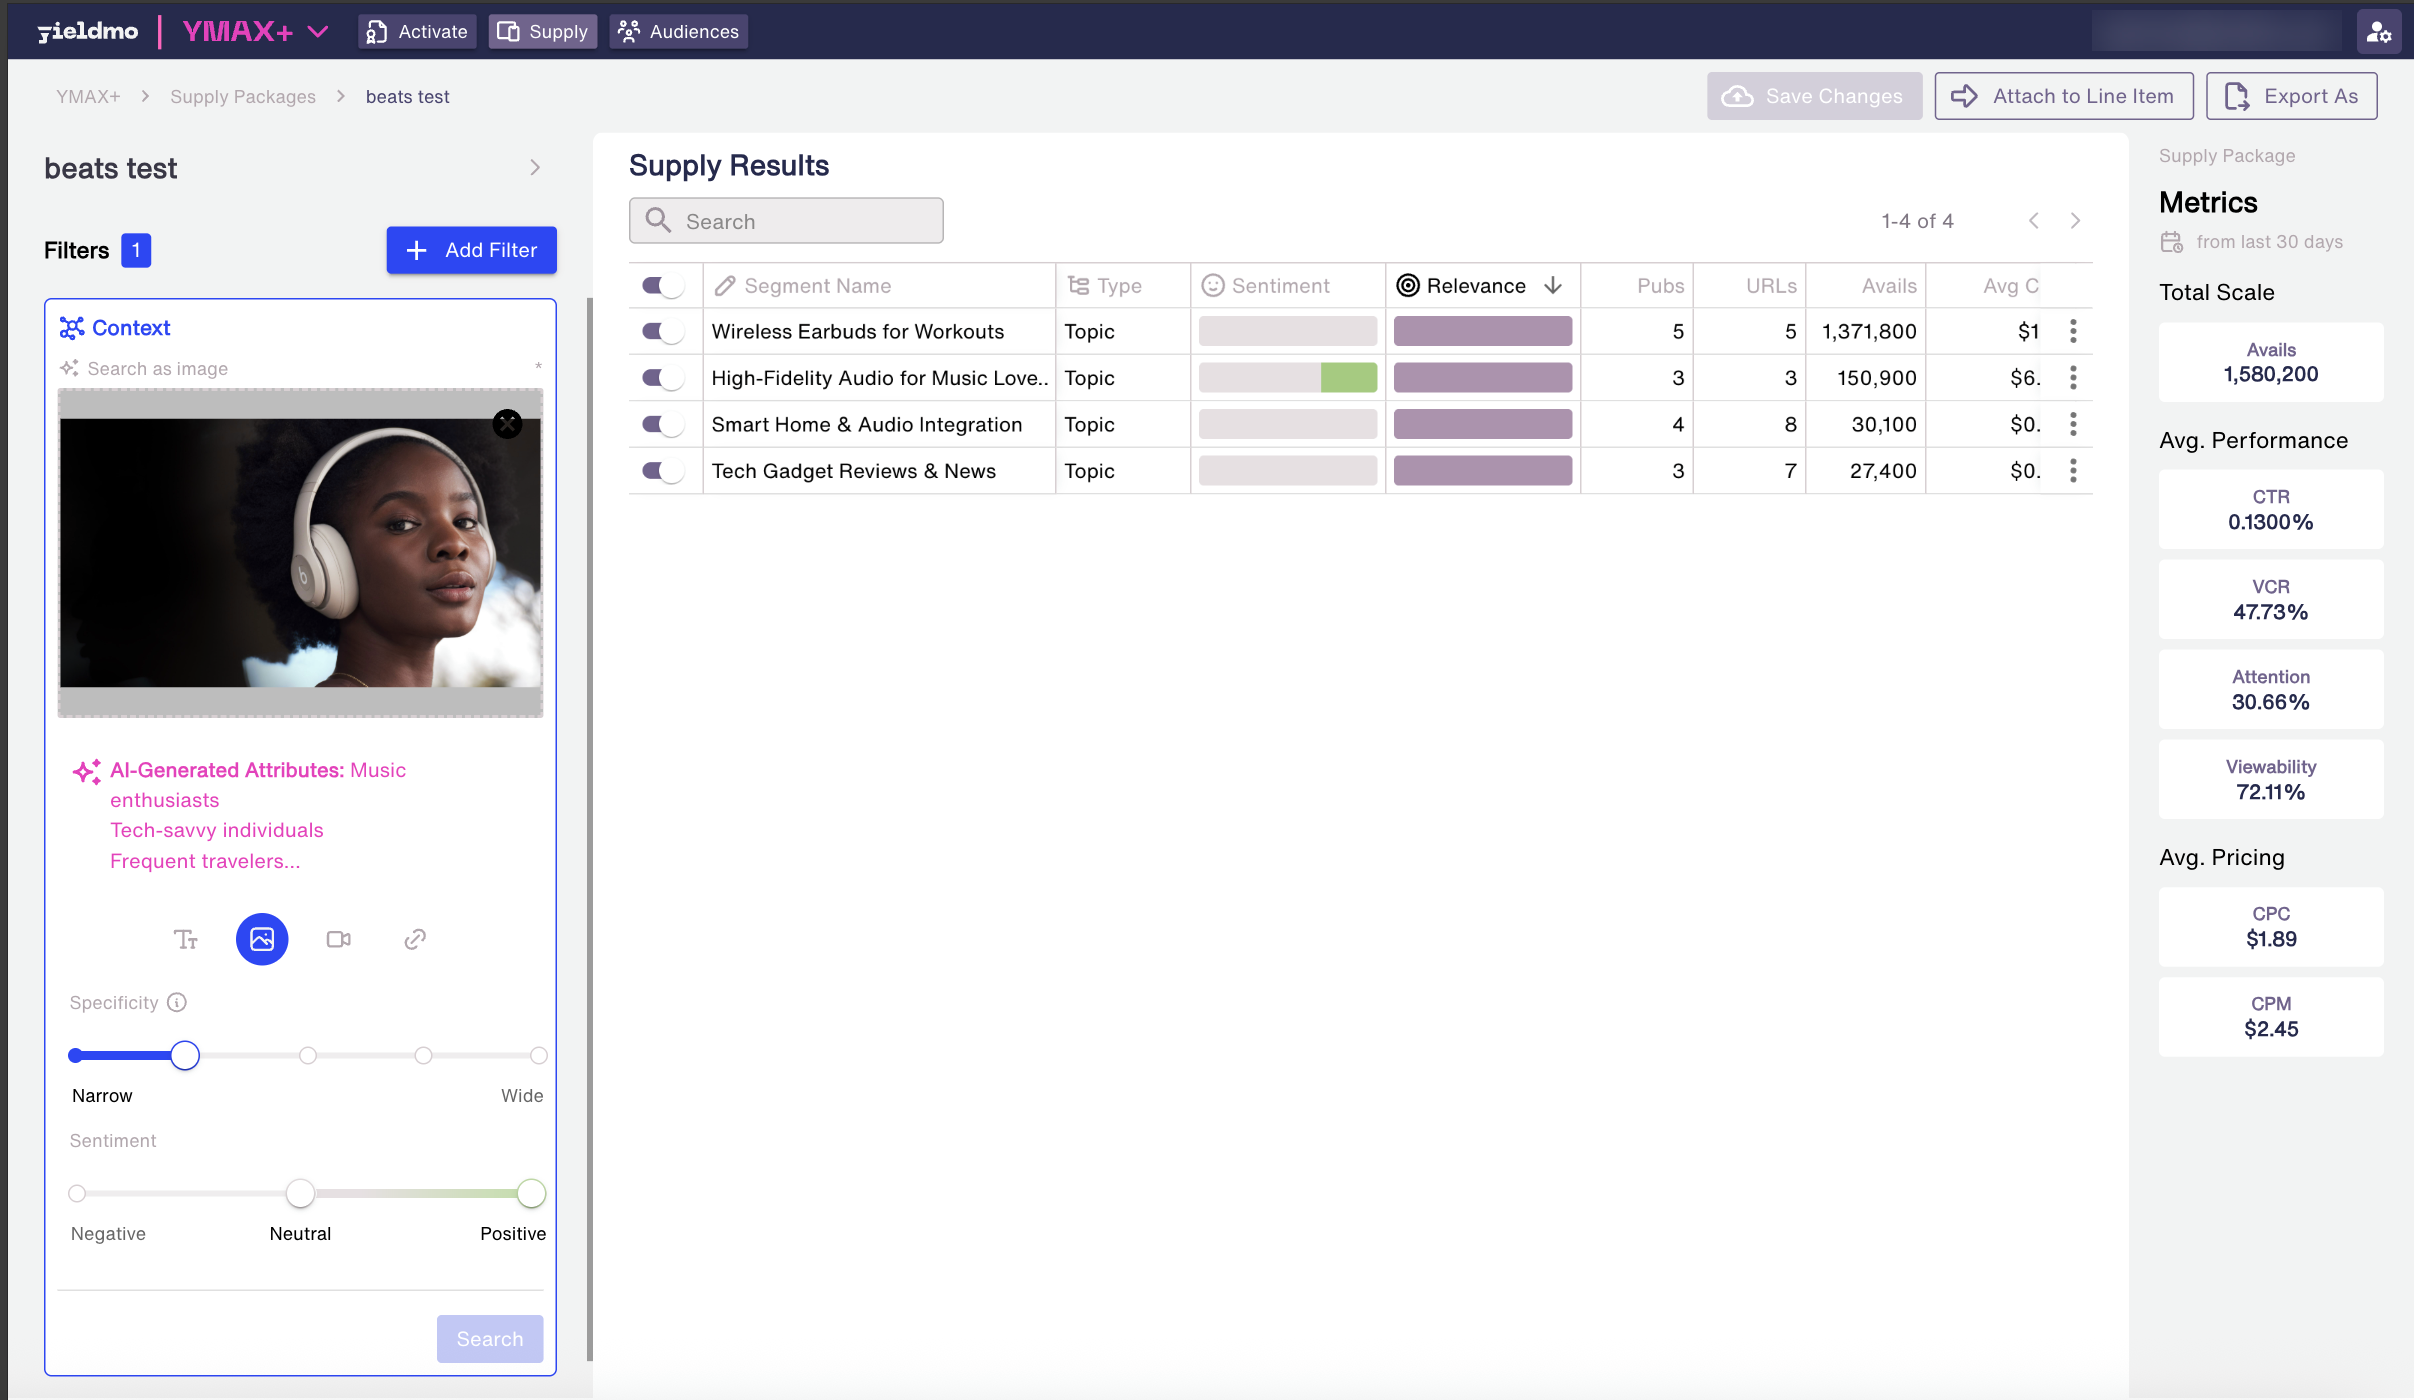Set Specificity slider to Wide endpoint
2414x1400 pixels.
point(539,1055)
